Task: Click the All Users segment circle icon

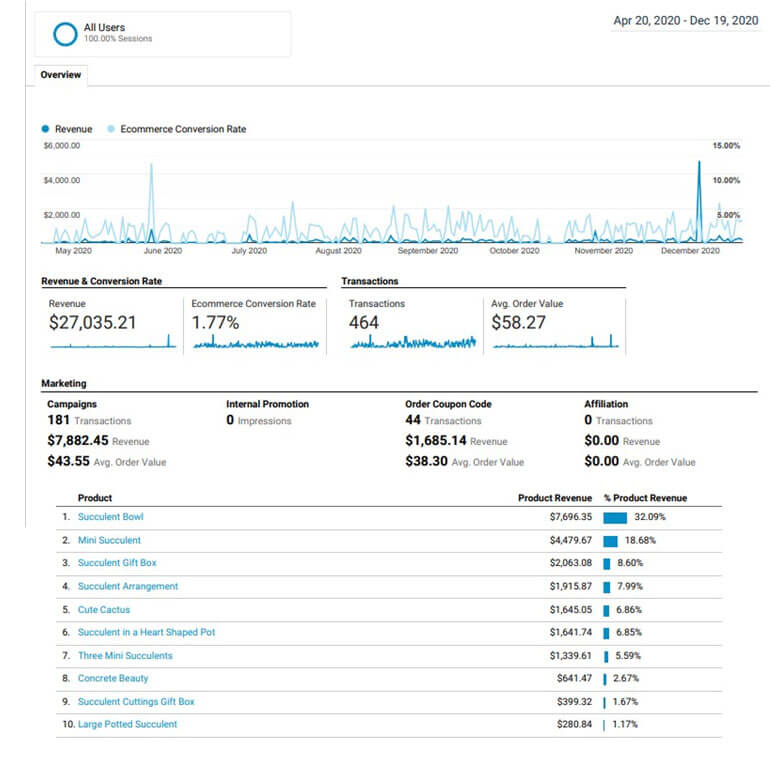Action: [65, 34]
